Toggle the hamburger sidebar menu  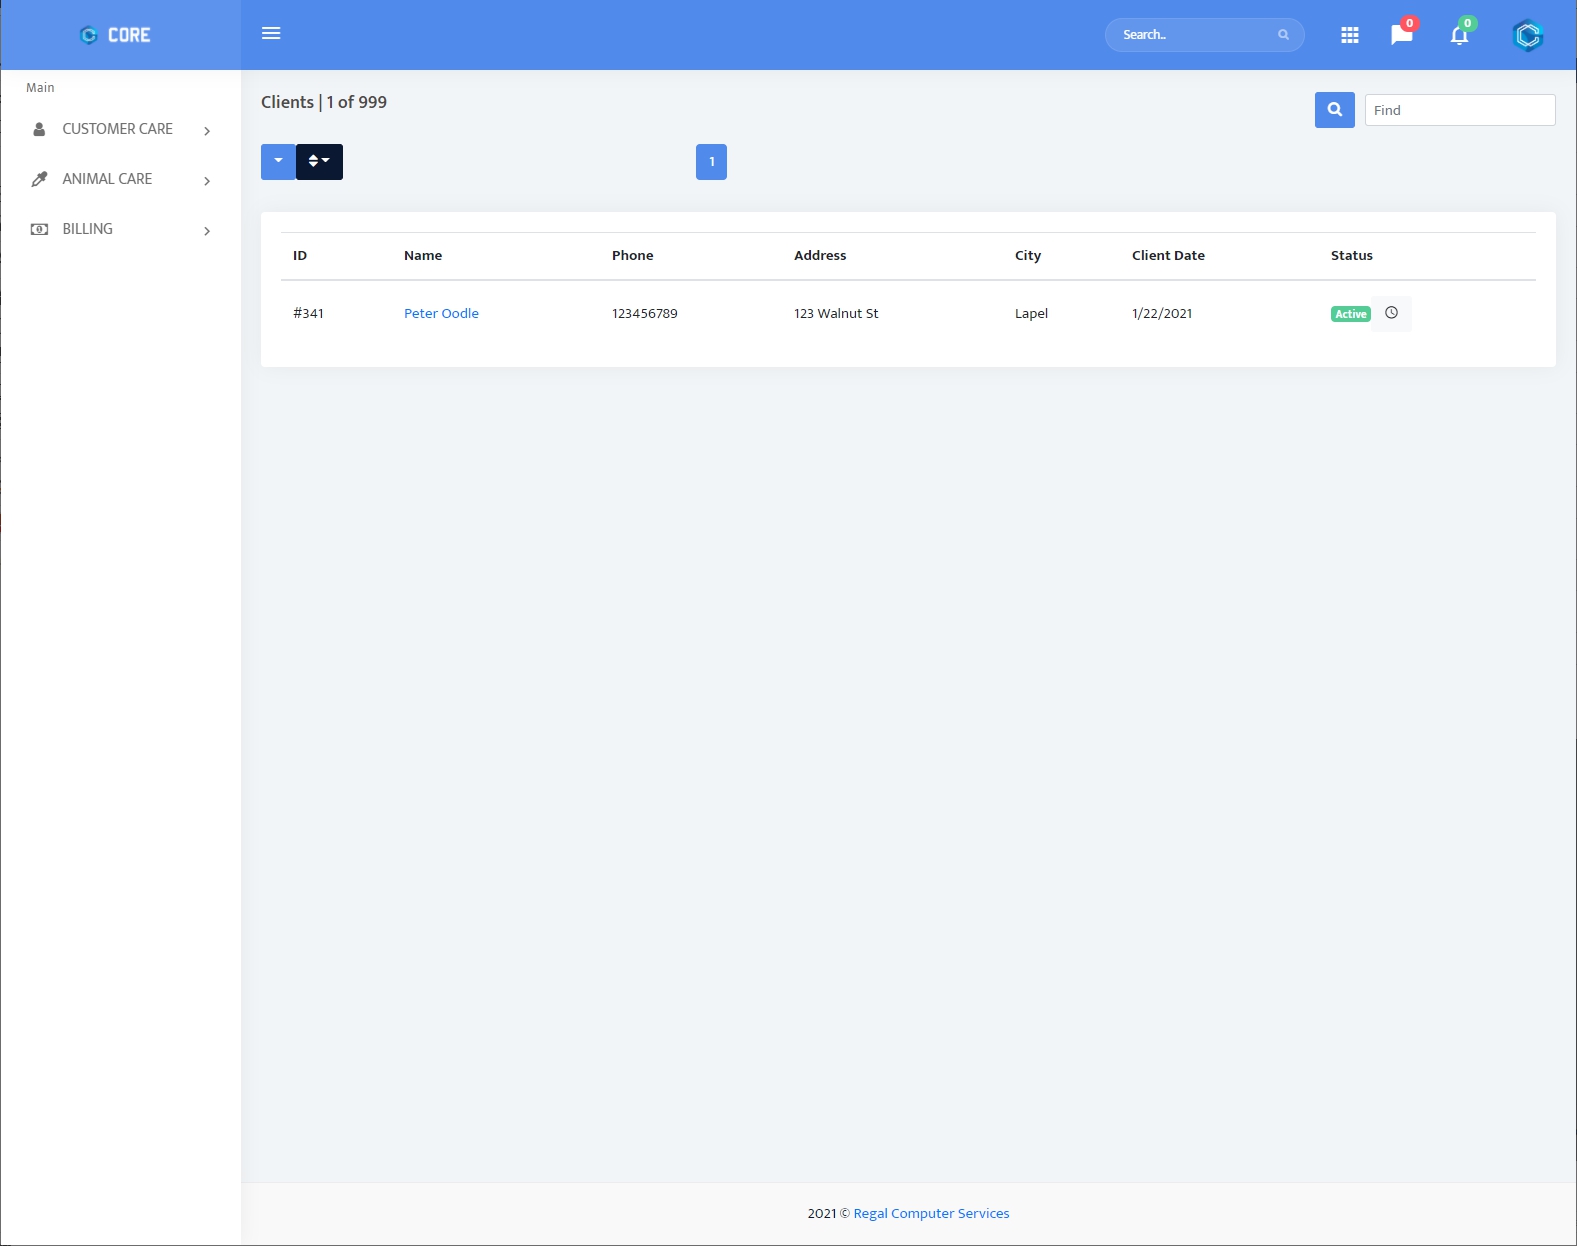click(x=271, y=33)
